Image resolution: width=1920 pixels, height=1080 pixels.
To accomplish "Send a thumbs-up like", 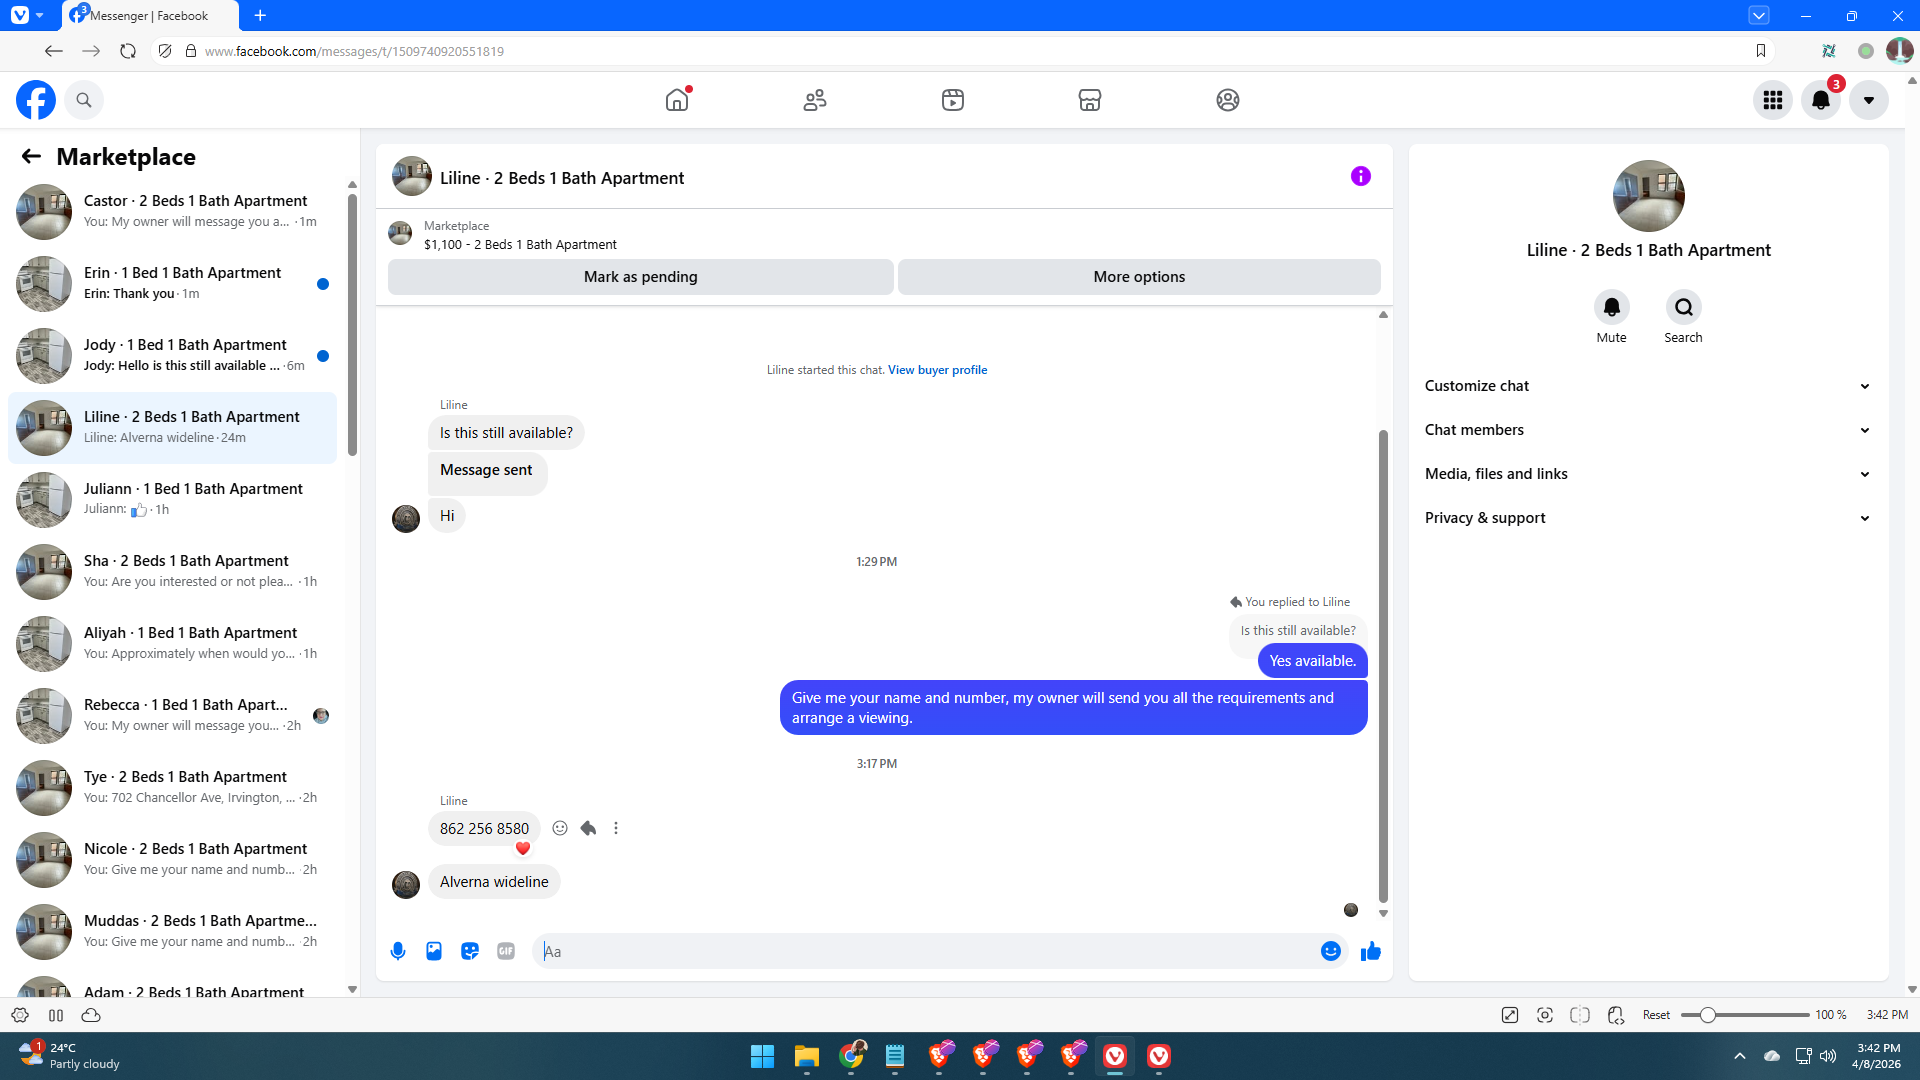I will [1370, 951].
